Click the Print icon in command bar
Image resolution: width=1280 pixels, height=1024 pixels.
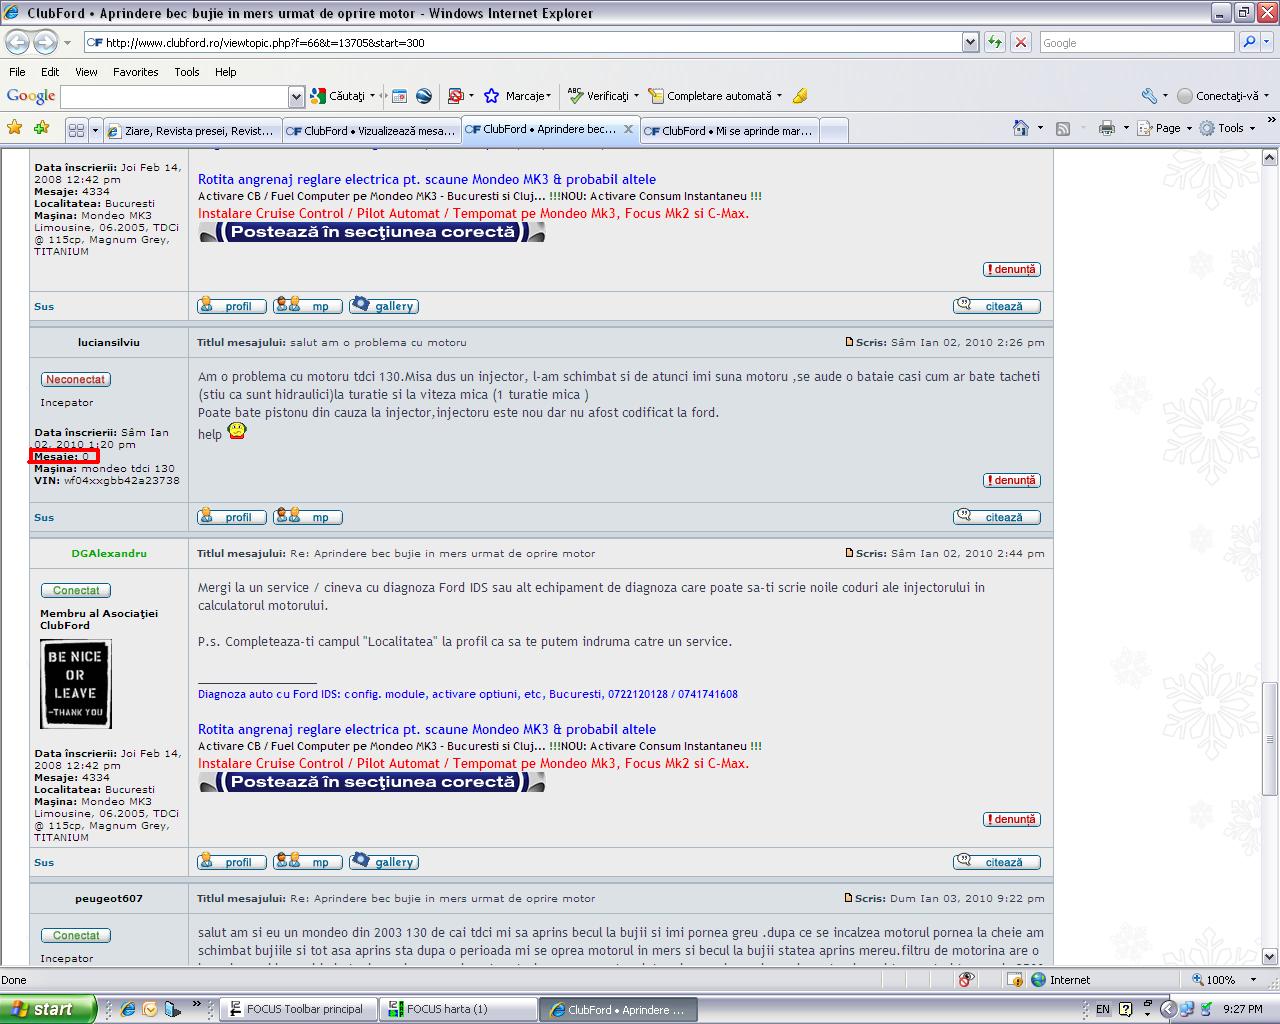(1106, 128)
